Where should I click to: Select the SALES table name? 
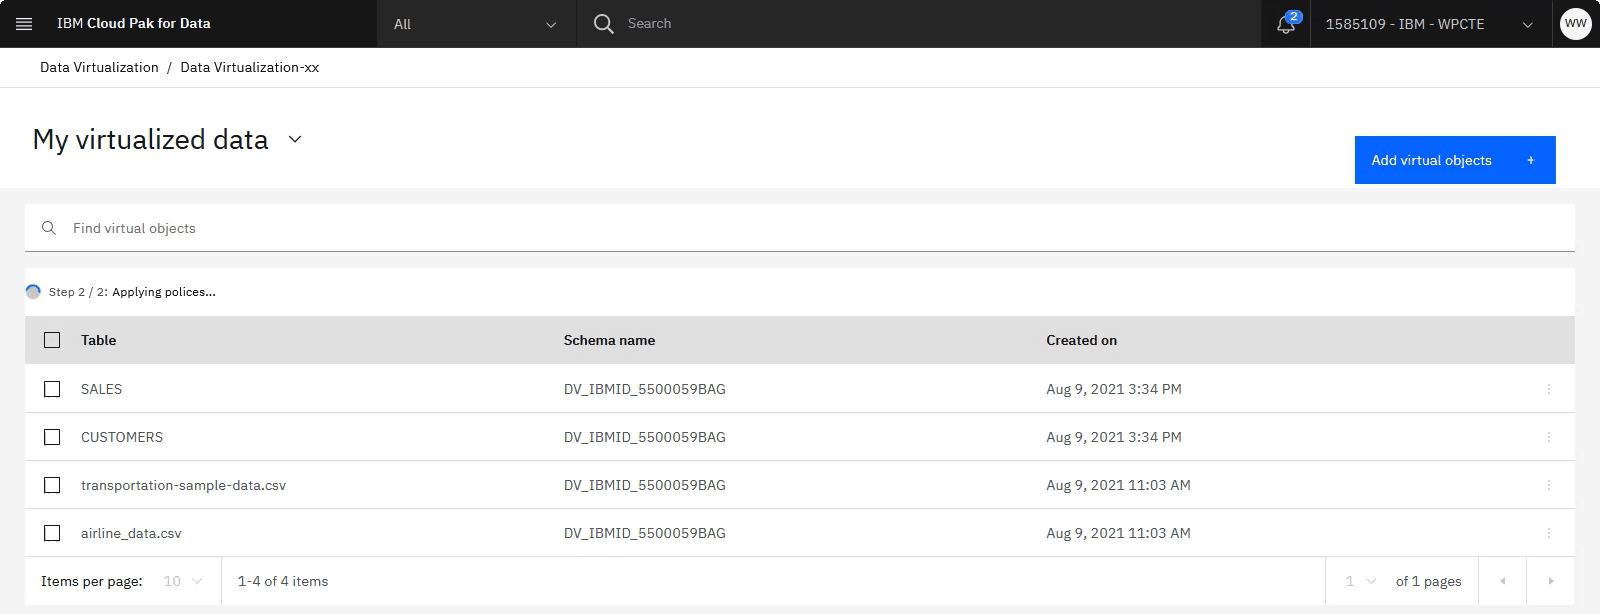(x=101, y=389)
